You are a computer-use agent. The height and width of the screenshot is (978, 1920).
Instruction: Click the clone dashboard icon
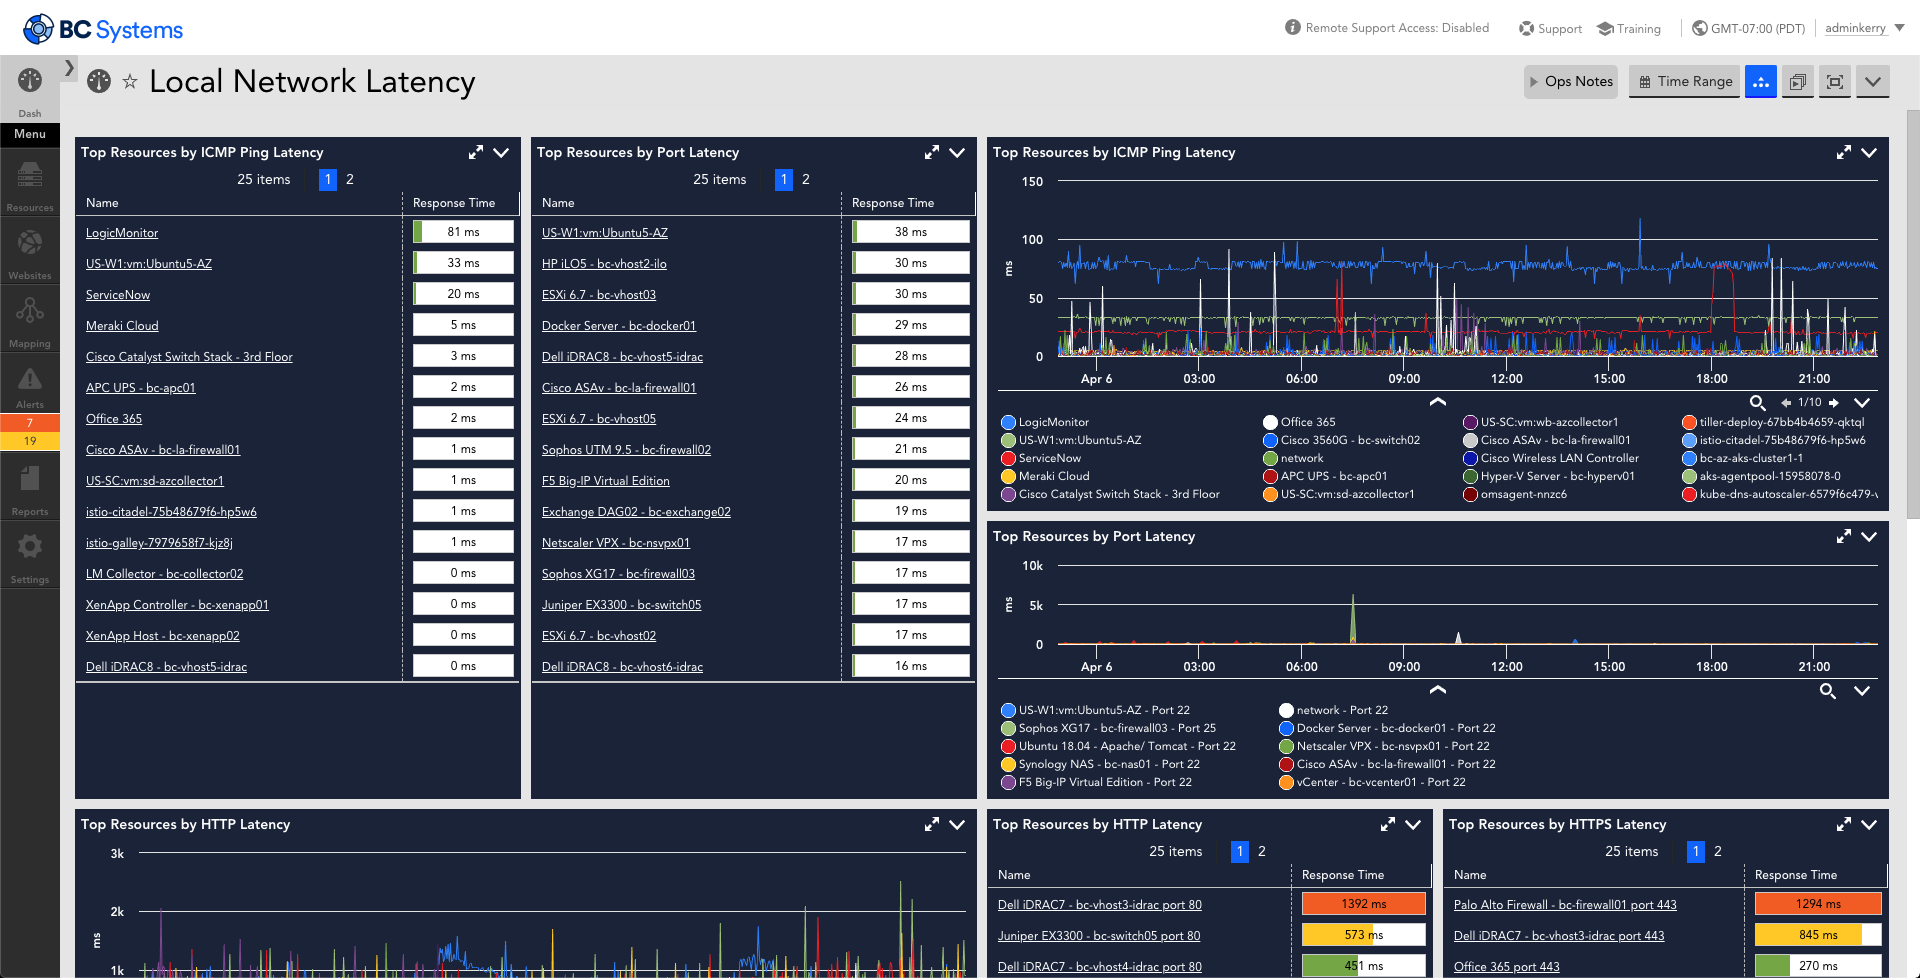pyautogui.click(x=1797, y=82)
